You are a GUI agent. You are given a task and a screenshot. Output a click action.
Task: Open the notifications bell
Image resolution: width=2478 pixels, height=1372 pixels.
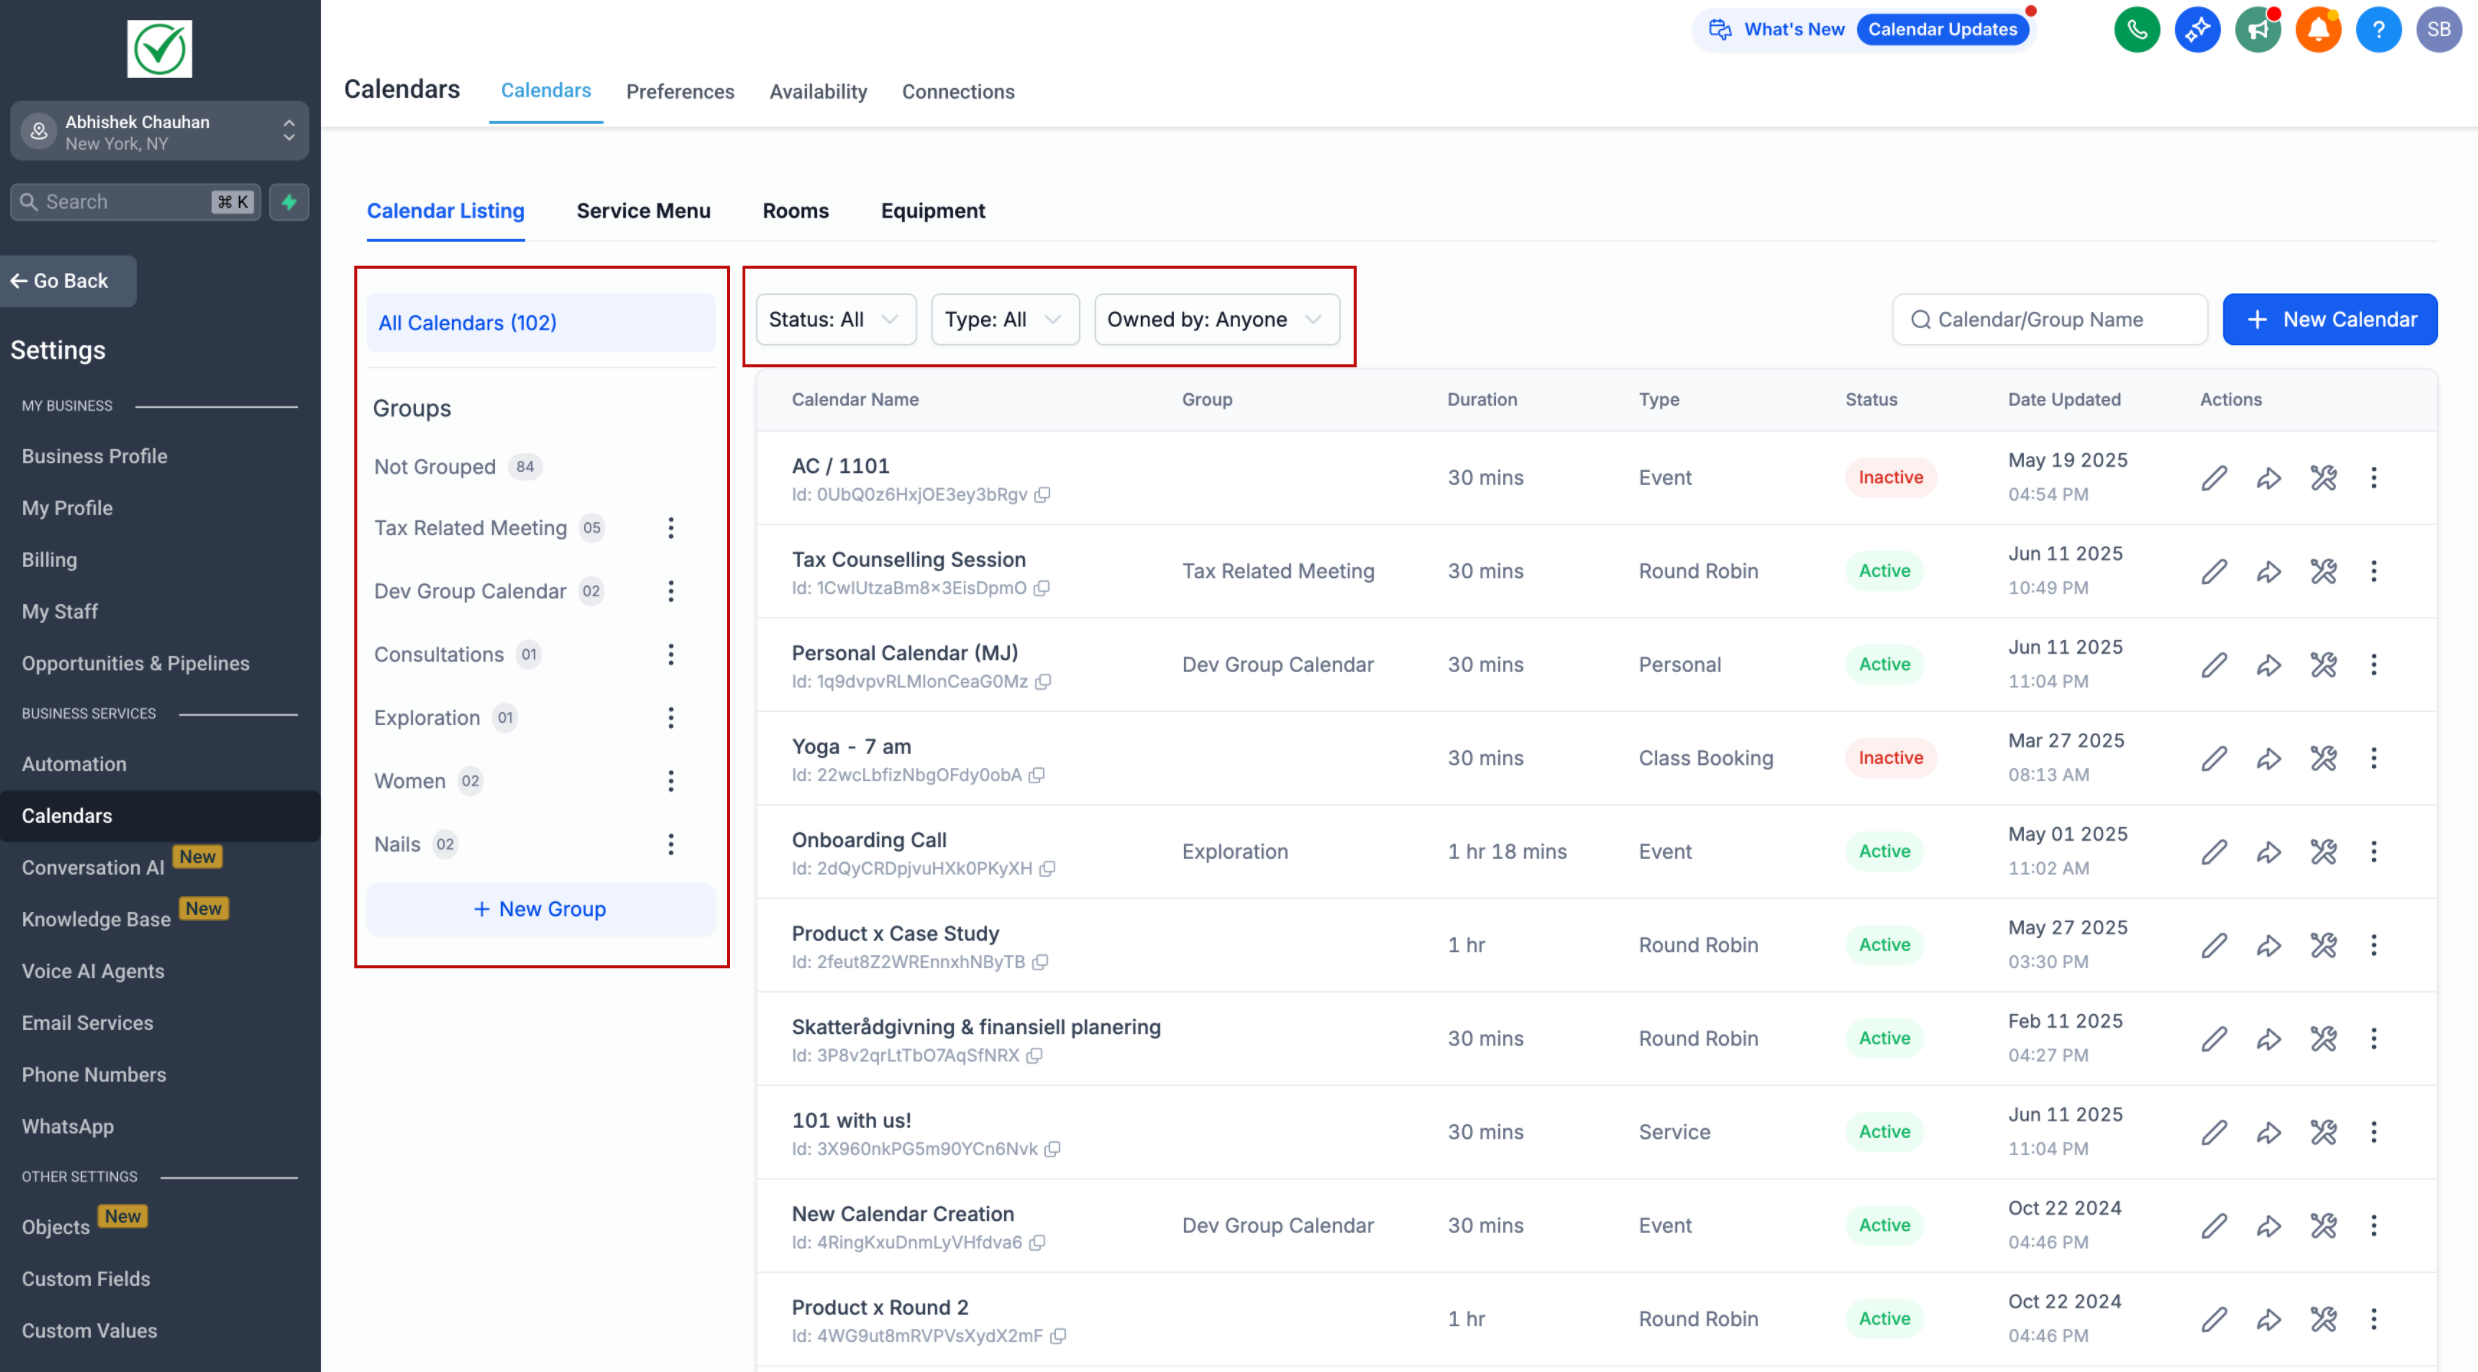(x=2318, y=29)
